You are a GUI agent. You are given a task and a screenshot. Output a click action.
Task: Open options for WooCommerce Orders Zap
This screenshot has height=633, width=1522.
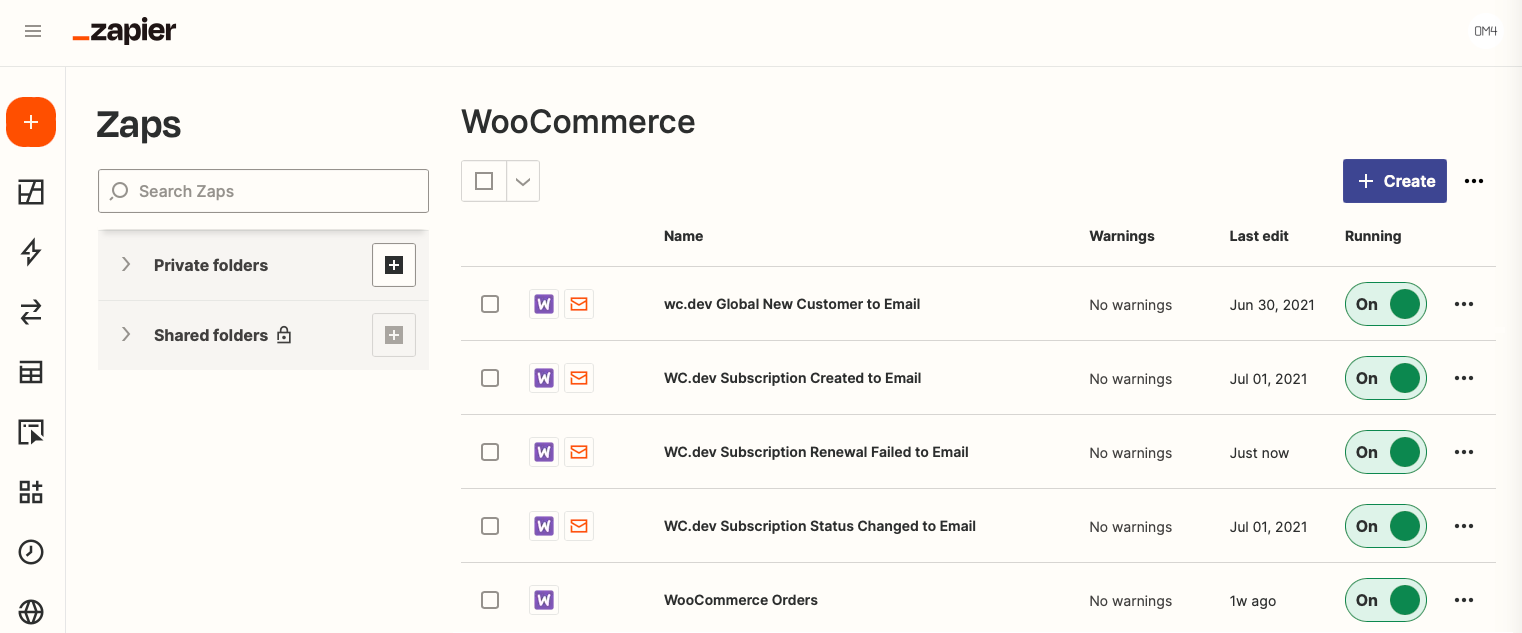pyautogui.click(x=1464, y=600)
